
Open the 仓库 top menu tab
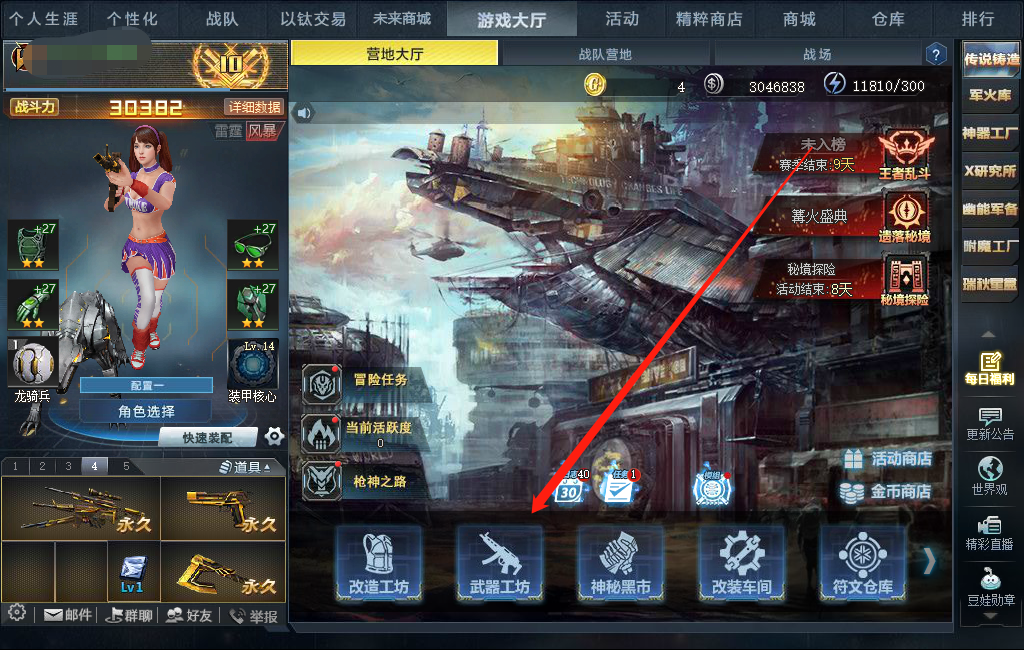[x=888, y=19]
